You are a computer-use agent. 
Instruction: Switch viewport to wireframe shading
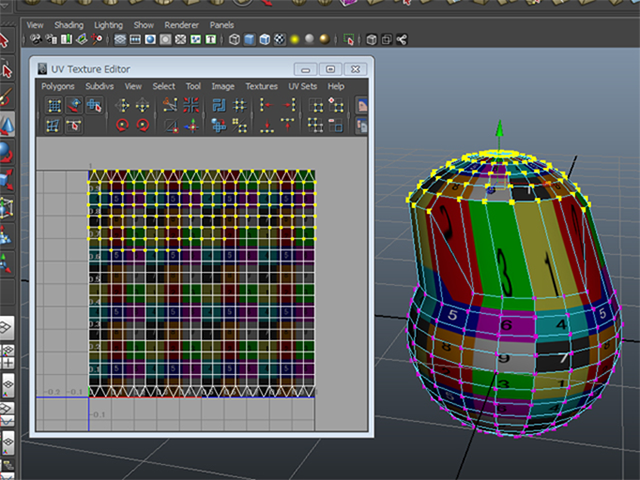tap(234, 40)
